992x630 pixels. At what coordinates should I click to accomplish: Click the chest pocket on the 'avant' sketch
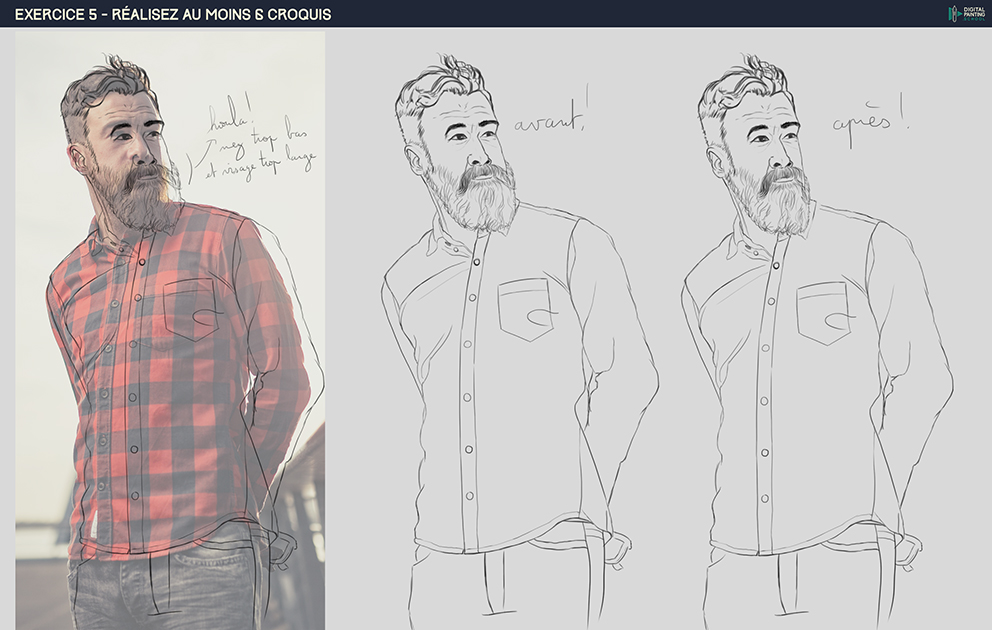pyautogui.click(x=527, y=308)
